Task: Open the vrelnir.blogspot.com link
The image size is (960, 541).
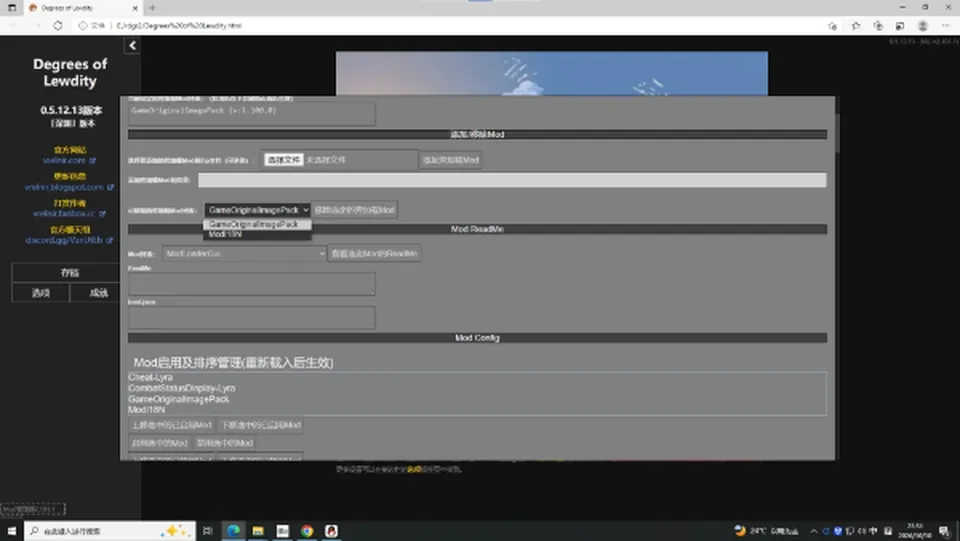Action: 69,187
